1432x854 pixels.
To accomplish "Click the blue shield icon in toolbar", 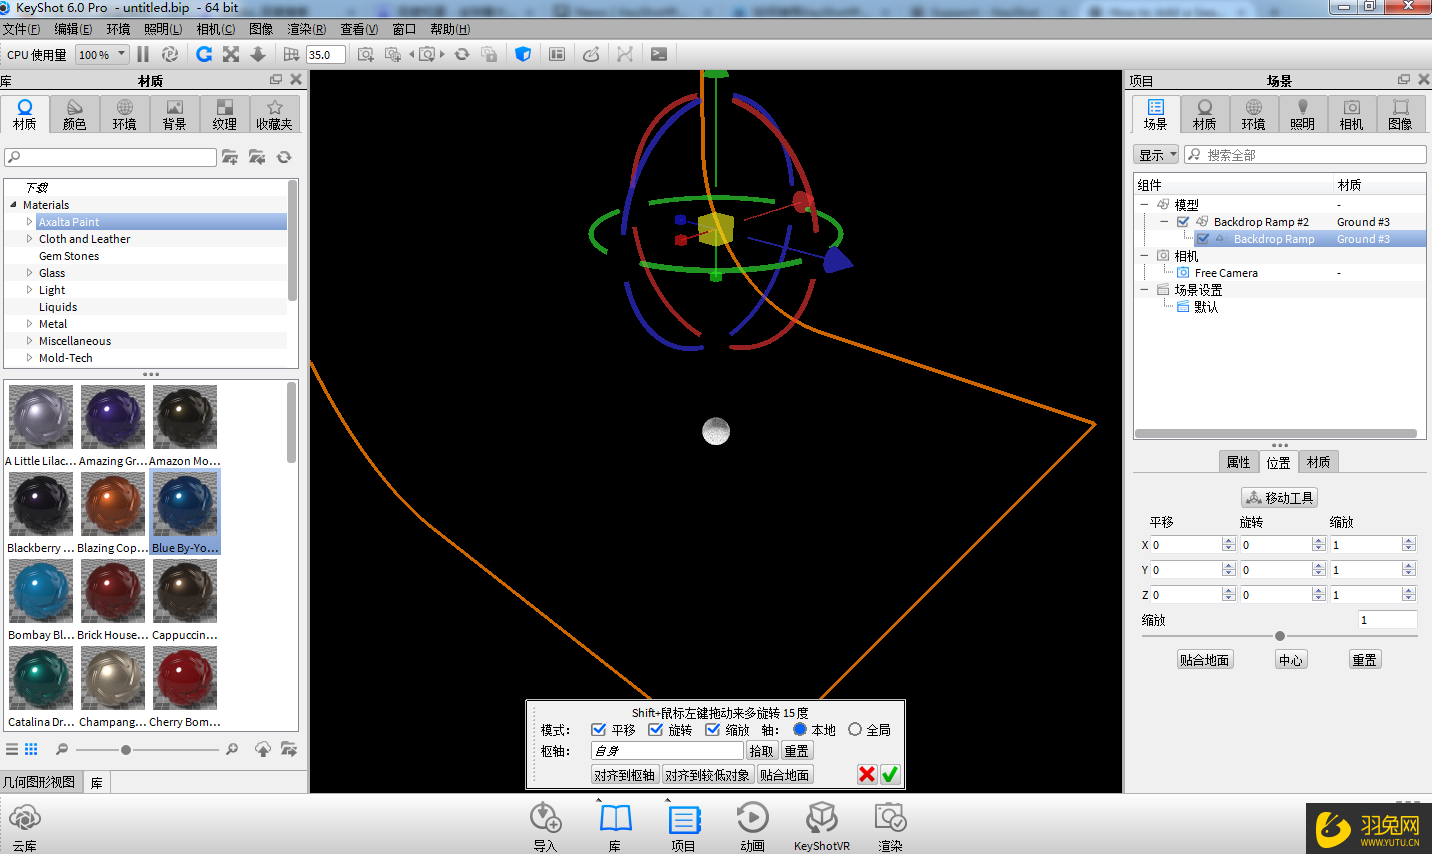I will (523, 54).
